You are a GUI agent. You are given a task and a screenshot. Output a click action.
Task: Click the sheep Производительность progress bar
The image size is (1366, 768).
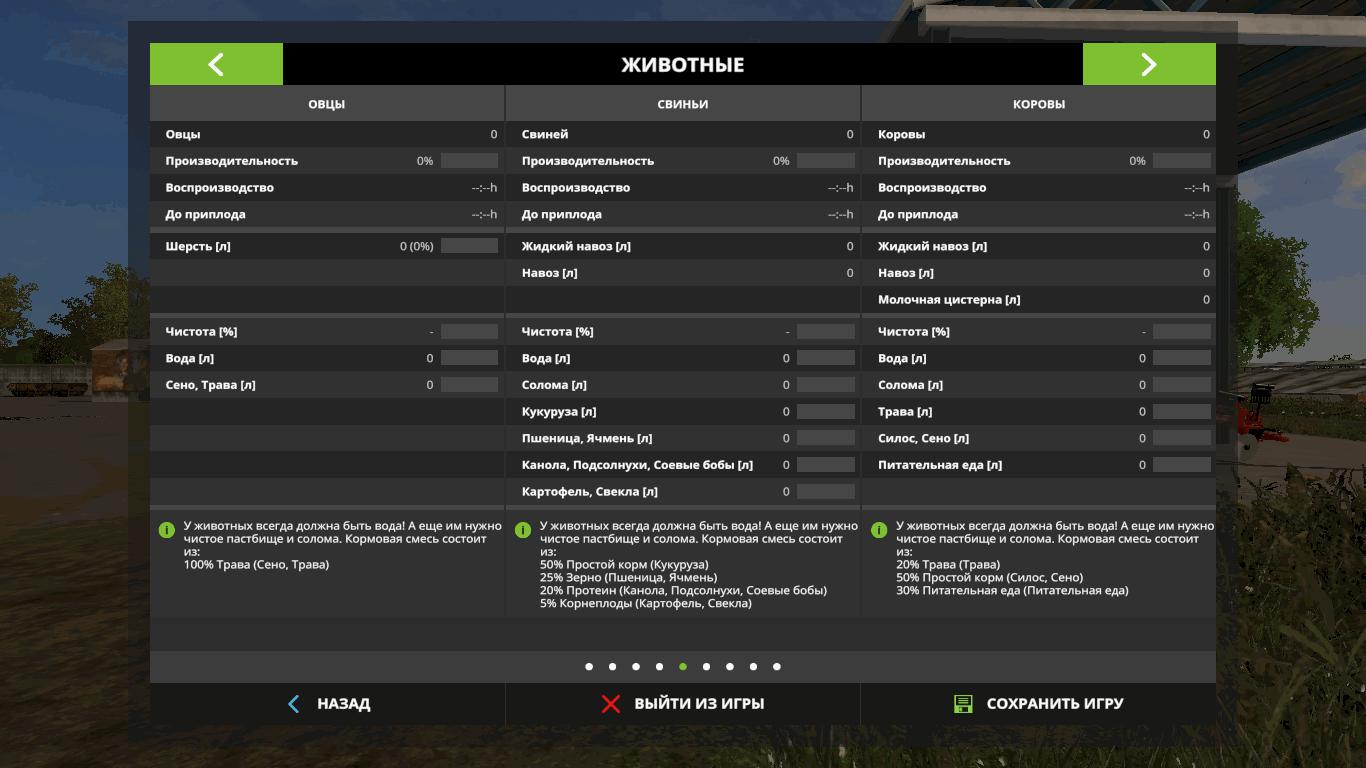tap(469, 161)
